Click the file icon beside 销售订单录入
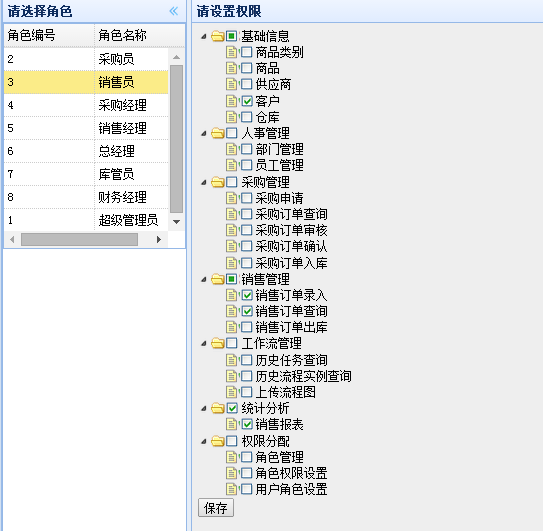Viewport: 543px width, 531px height. coord(231,295)
